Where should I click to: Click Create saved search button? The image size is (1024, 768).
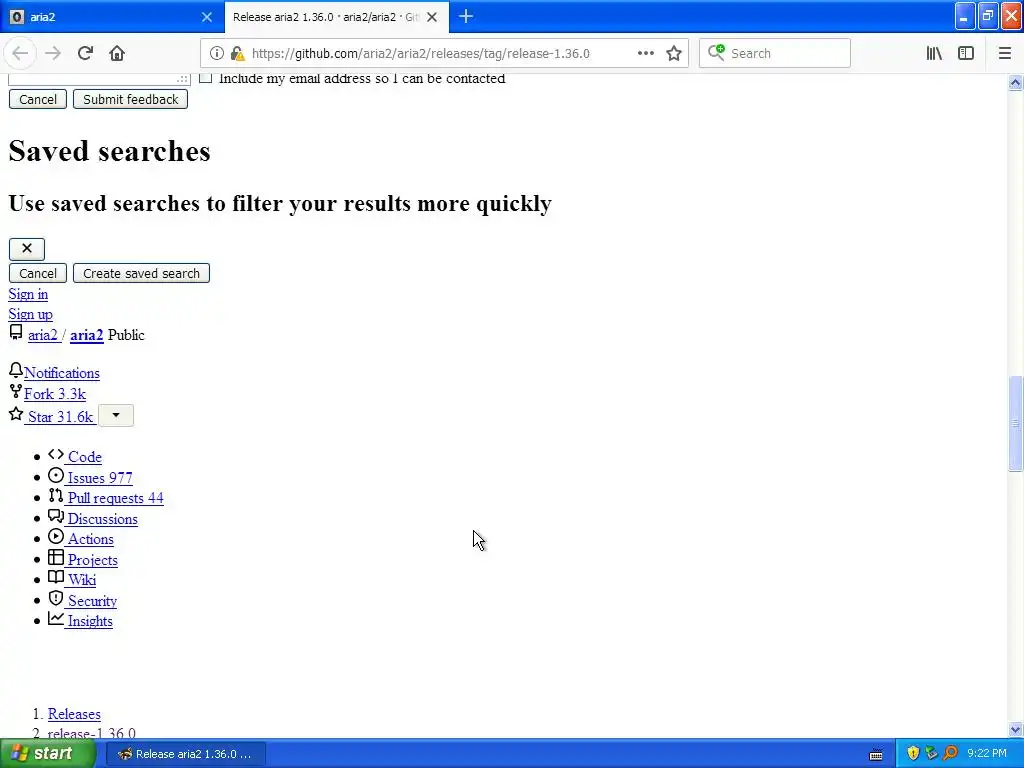point(142,274)
